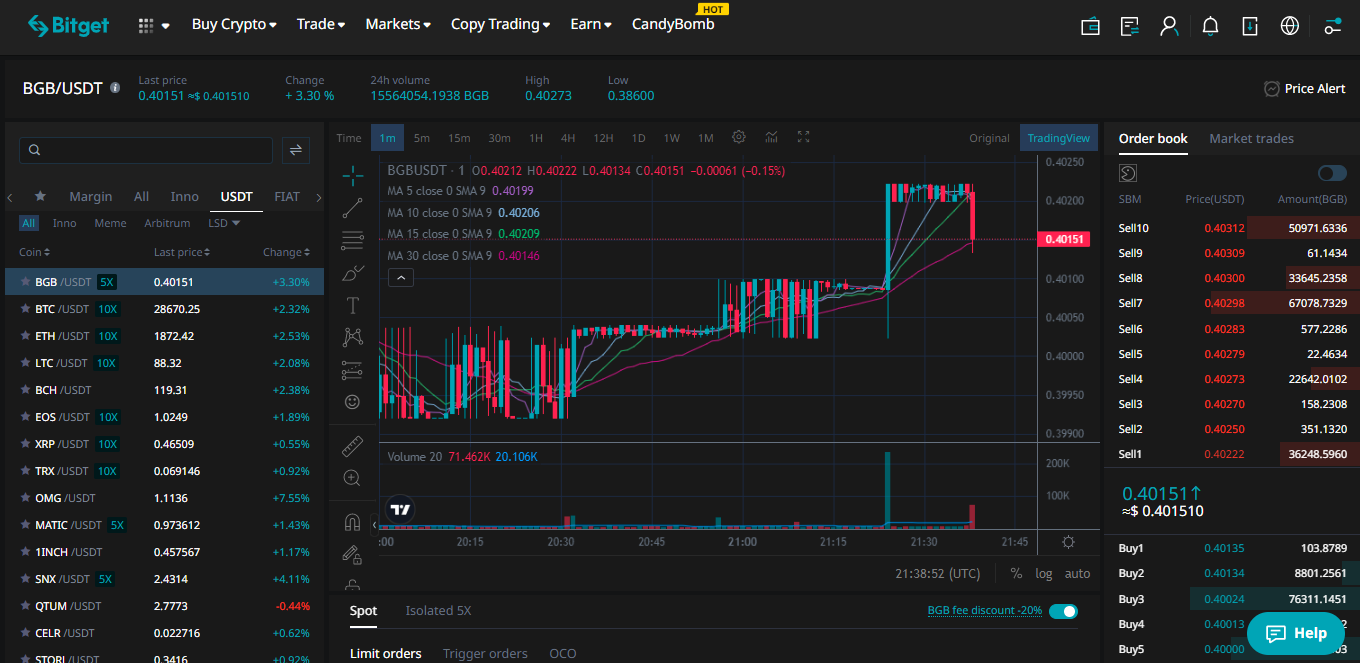Open the notifications bell
The width and height of the screenshot is (1360, 663).
[1210, 26]
